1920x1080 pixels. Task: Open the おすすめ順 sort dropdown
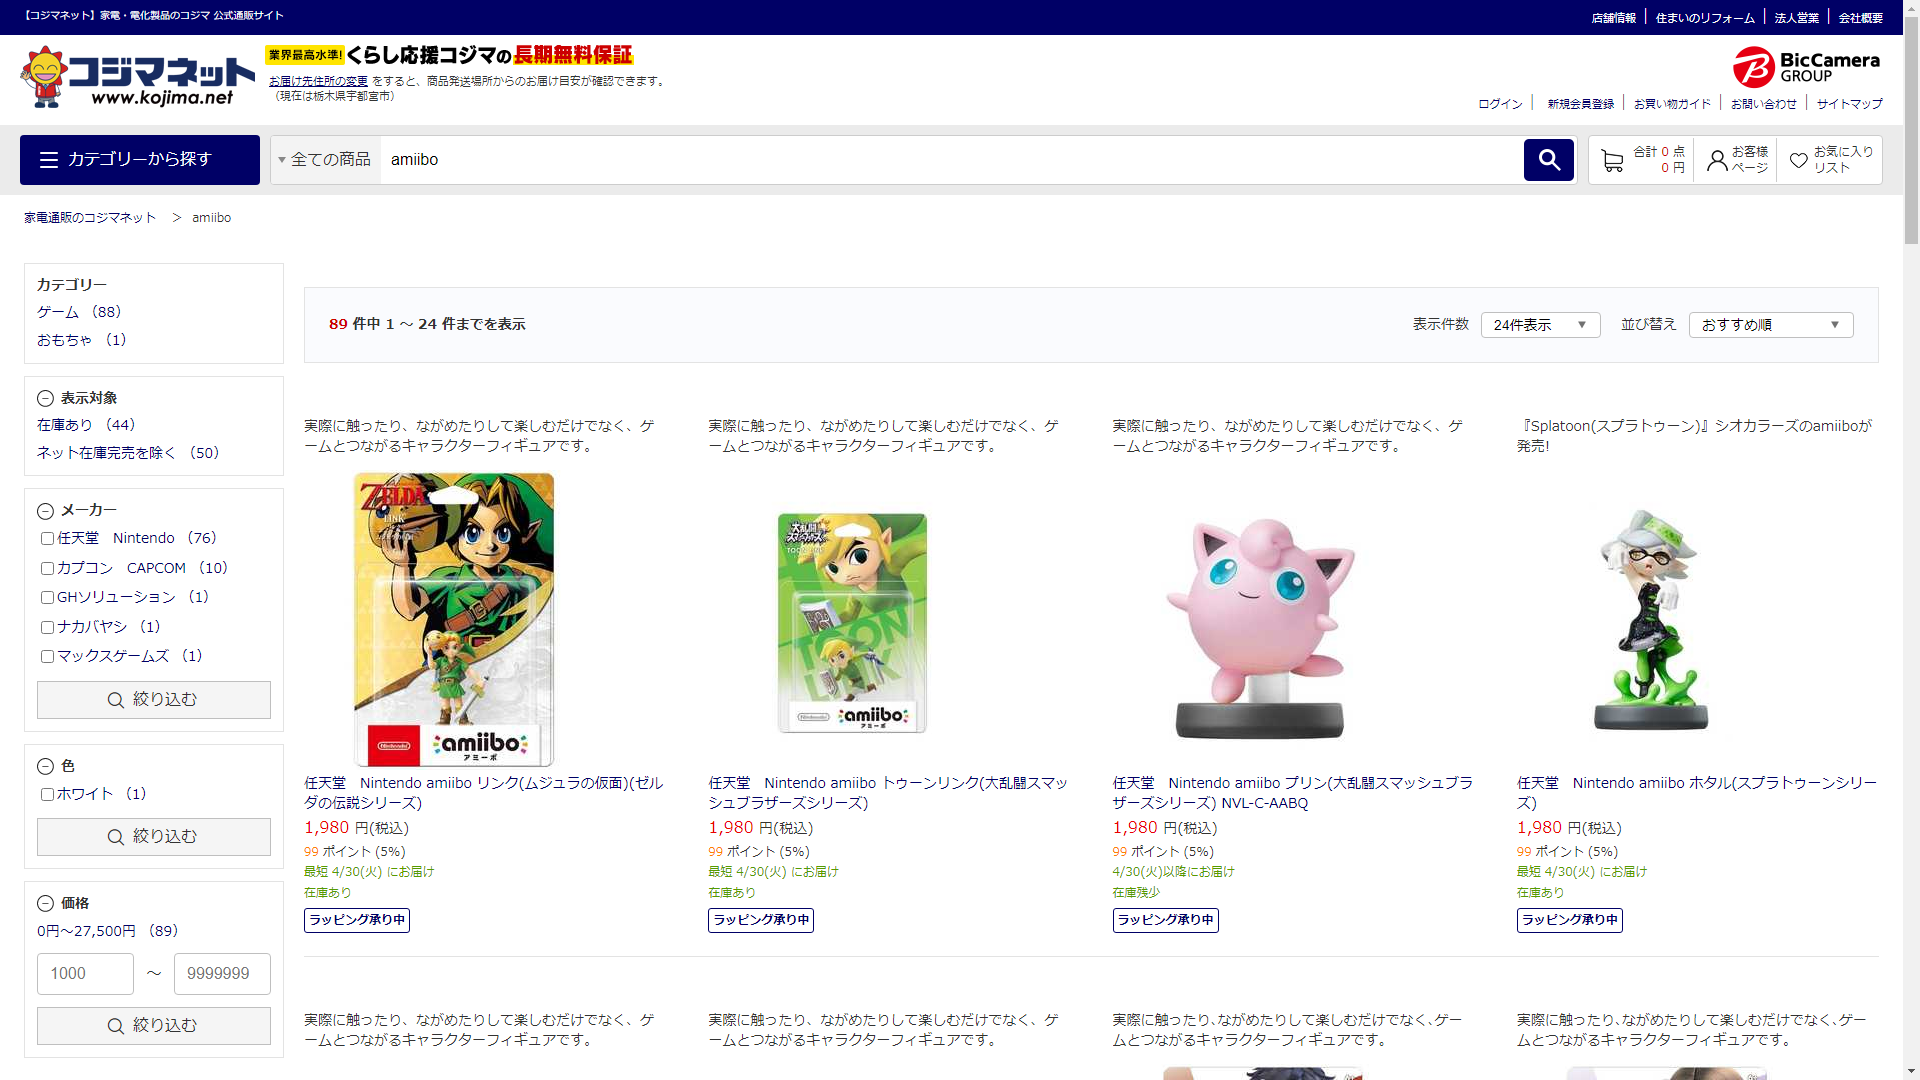[1770, 325]
